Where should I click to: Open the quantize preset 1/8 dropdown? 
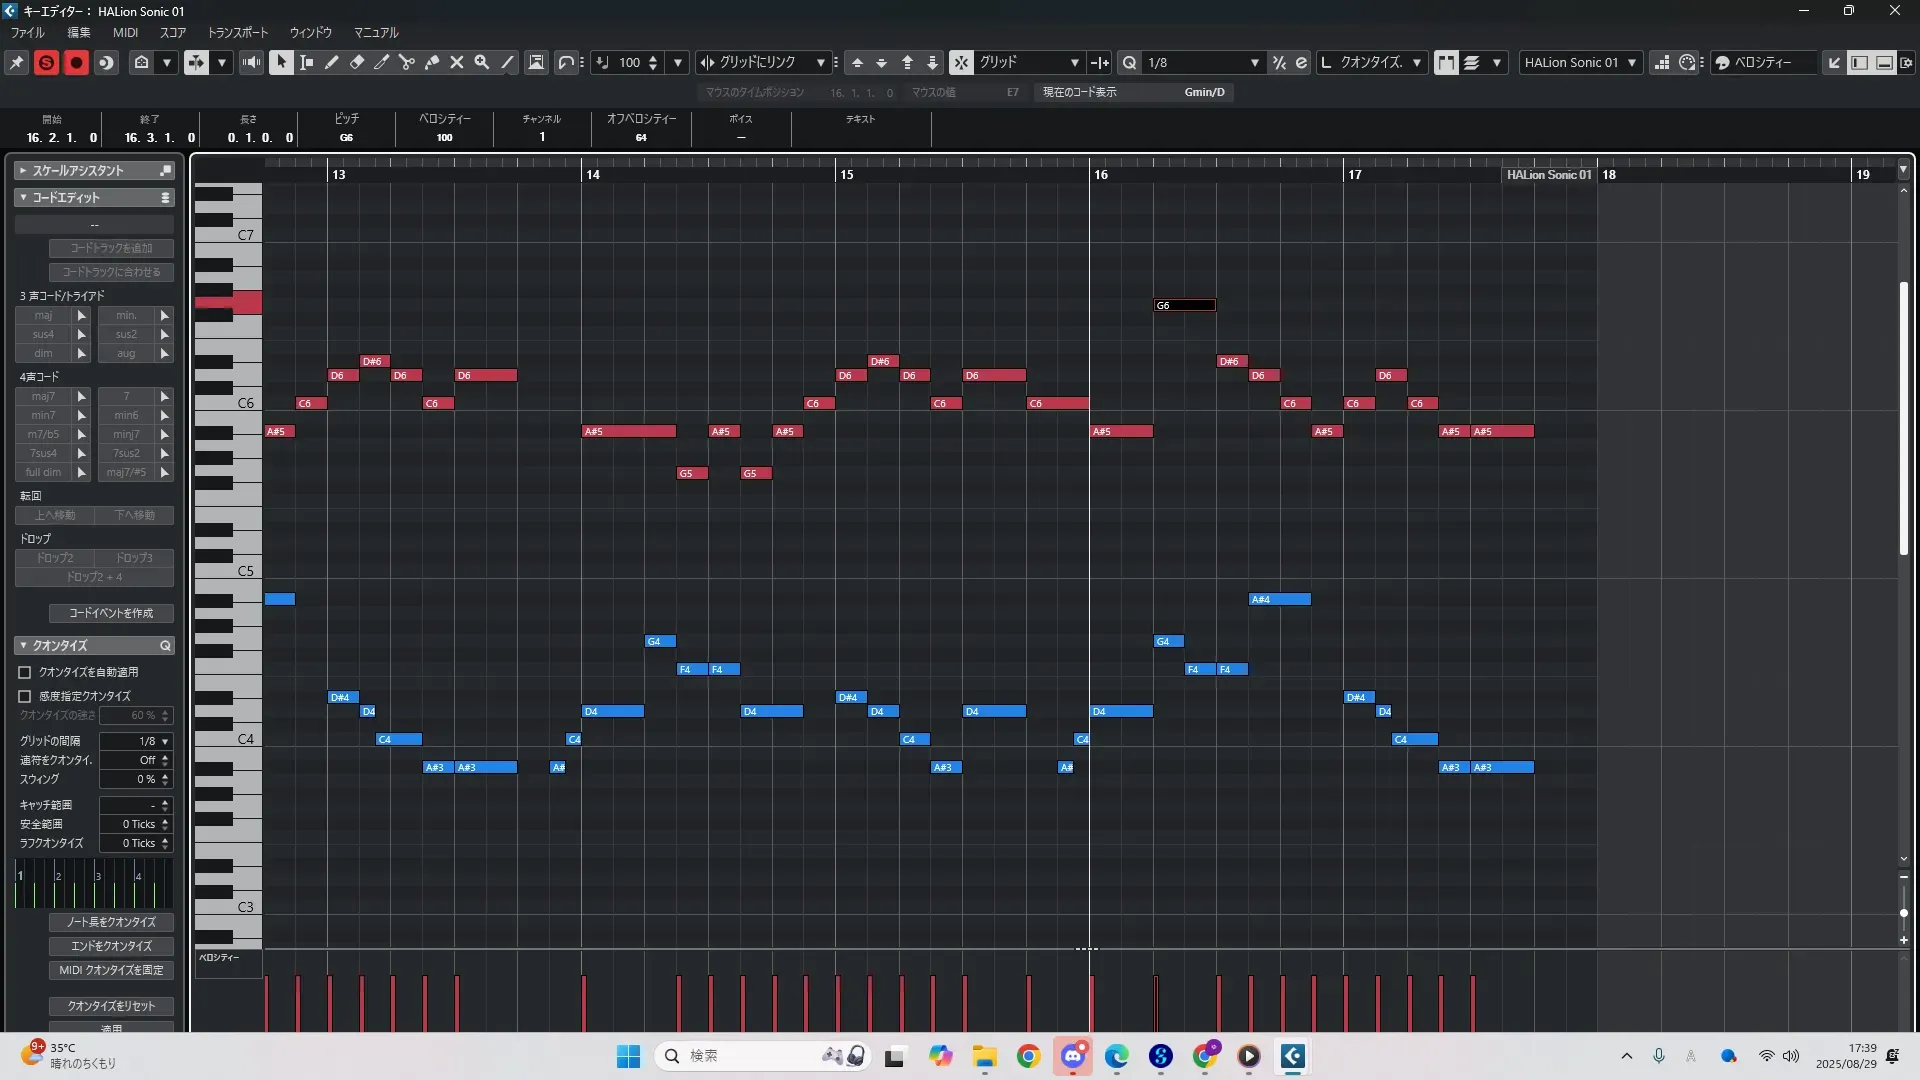pos(1254,62)
